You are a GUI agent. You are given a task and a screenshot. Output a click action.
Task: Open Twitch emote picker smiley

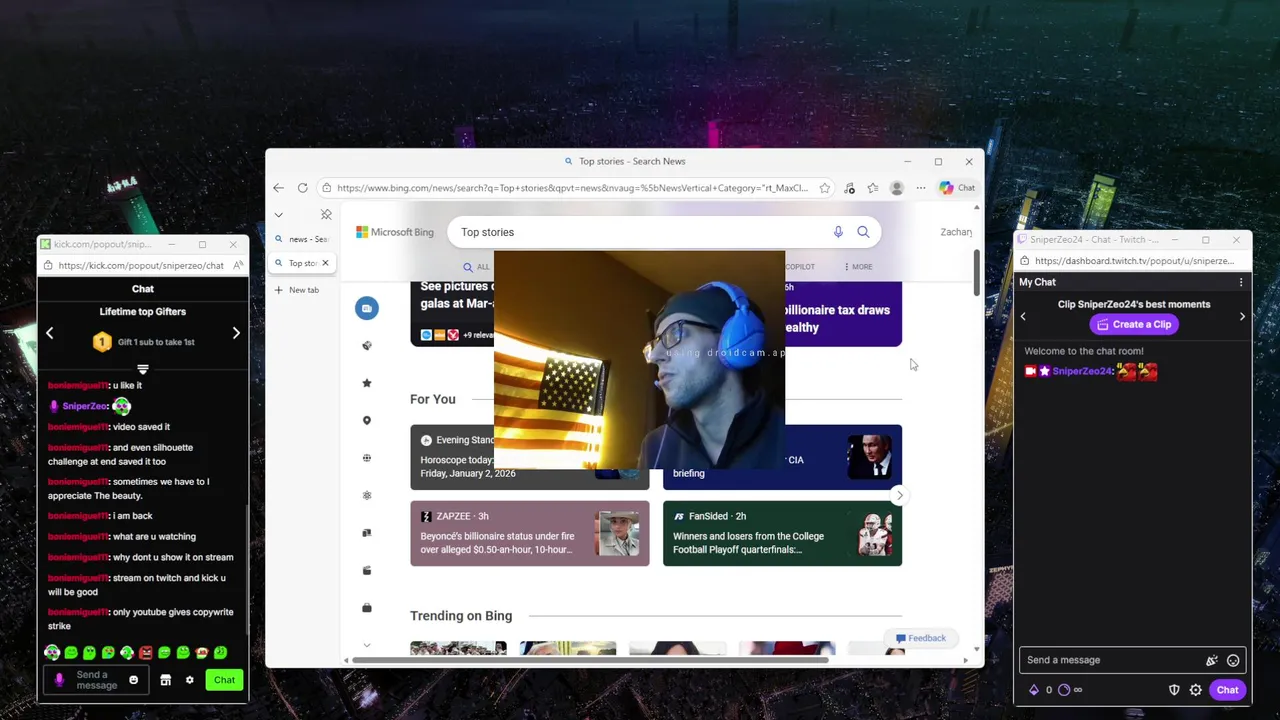1233,660
